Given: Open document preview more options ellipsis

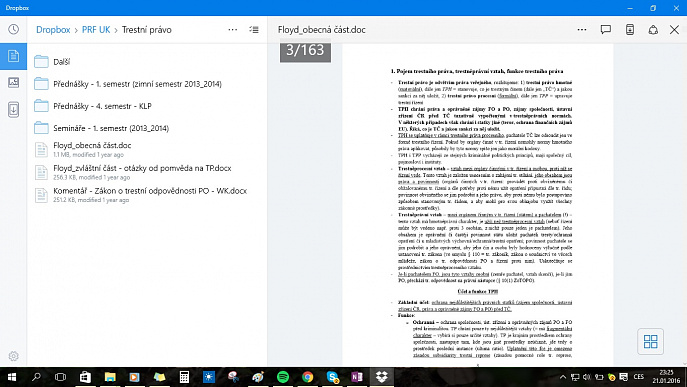Looking at the screenshot, I should (x=582, y=30).
